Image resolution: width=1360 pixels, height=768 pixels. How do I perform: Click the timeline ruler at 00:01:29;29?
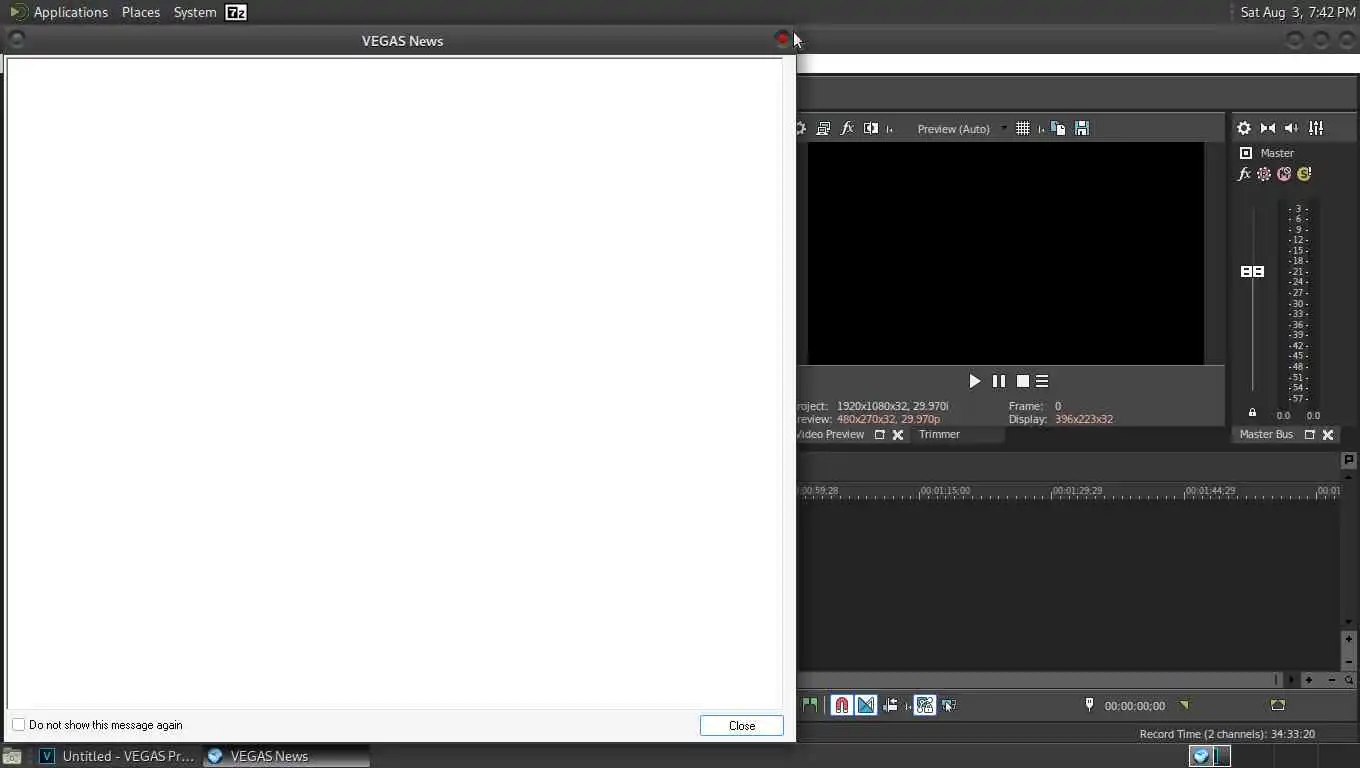tap(1077, 491)
